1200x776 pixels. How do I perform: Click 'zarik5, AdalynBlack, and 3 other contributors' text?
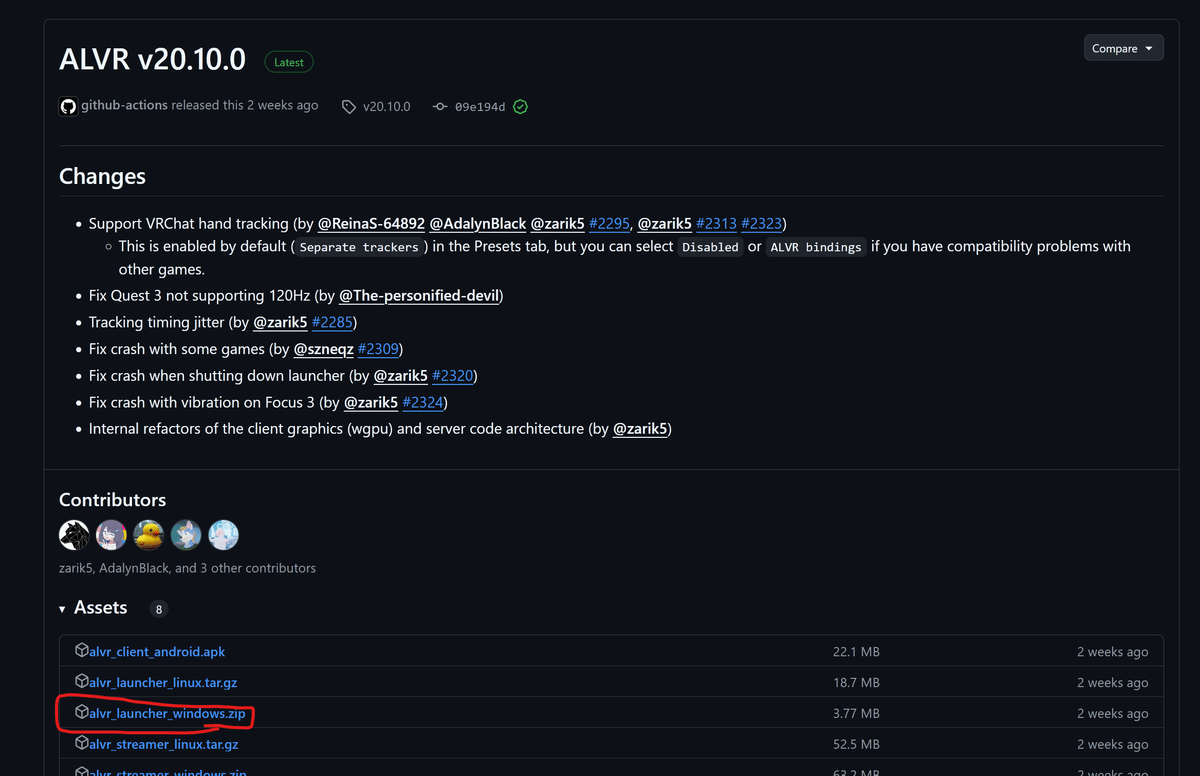tap(187, 568)
